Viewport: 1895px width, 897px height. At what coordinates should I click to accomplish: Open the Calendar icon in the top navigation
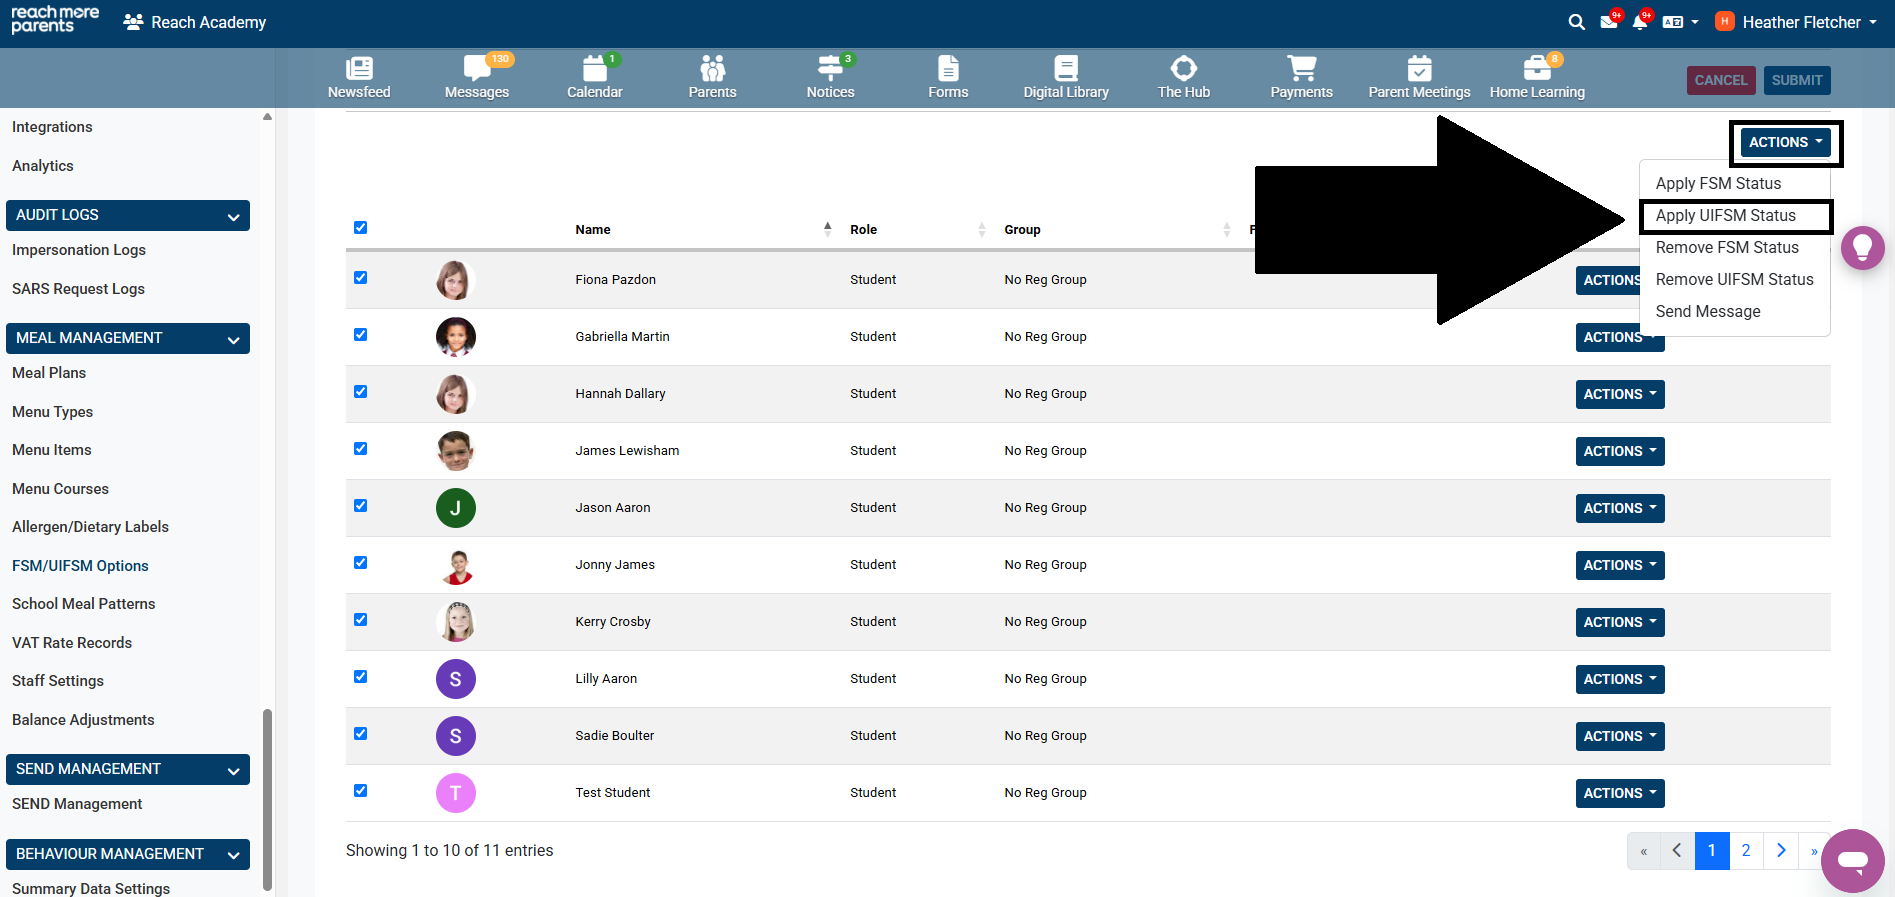[x=594, y=69]
